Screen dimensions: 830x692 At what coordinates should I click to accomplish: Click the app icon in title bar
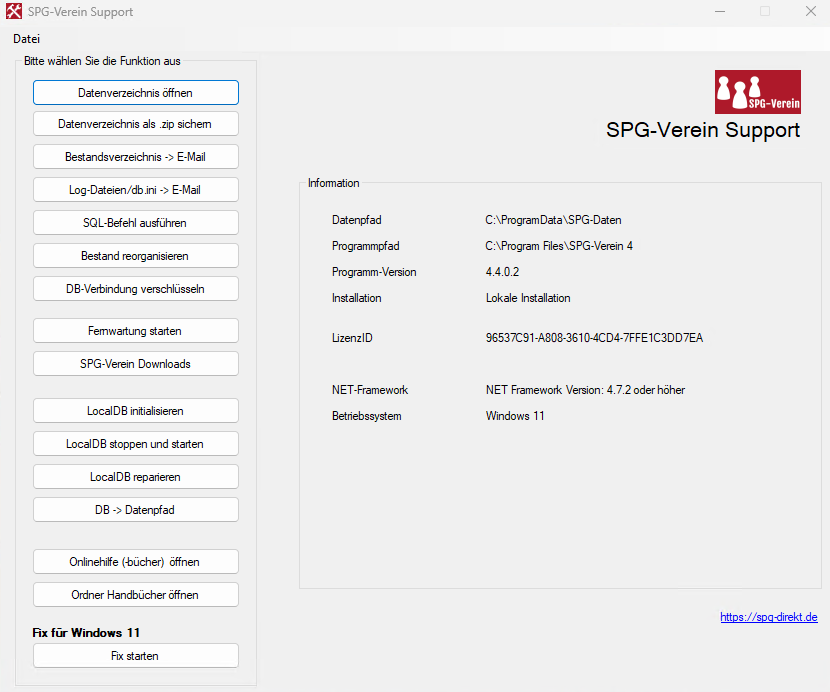point(14,12)
